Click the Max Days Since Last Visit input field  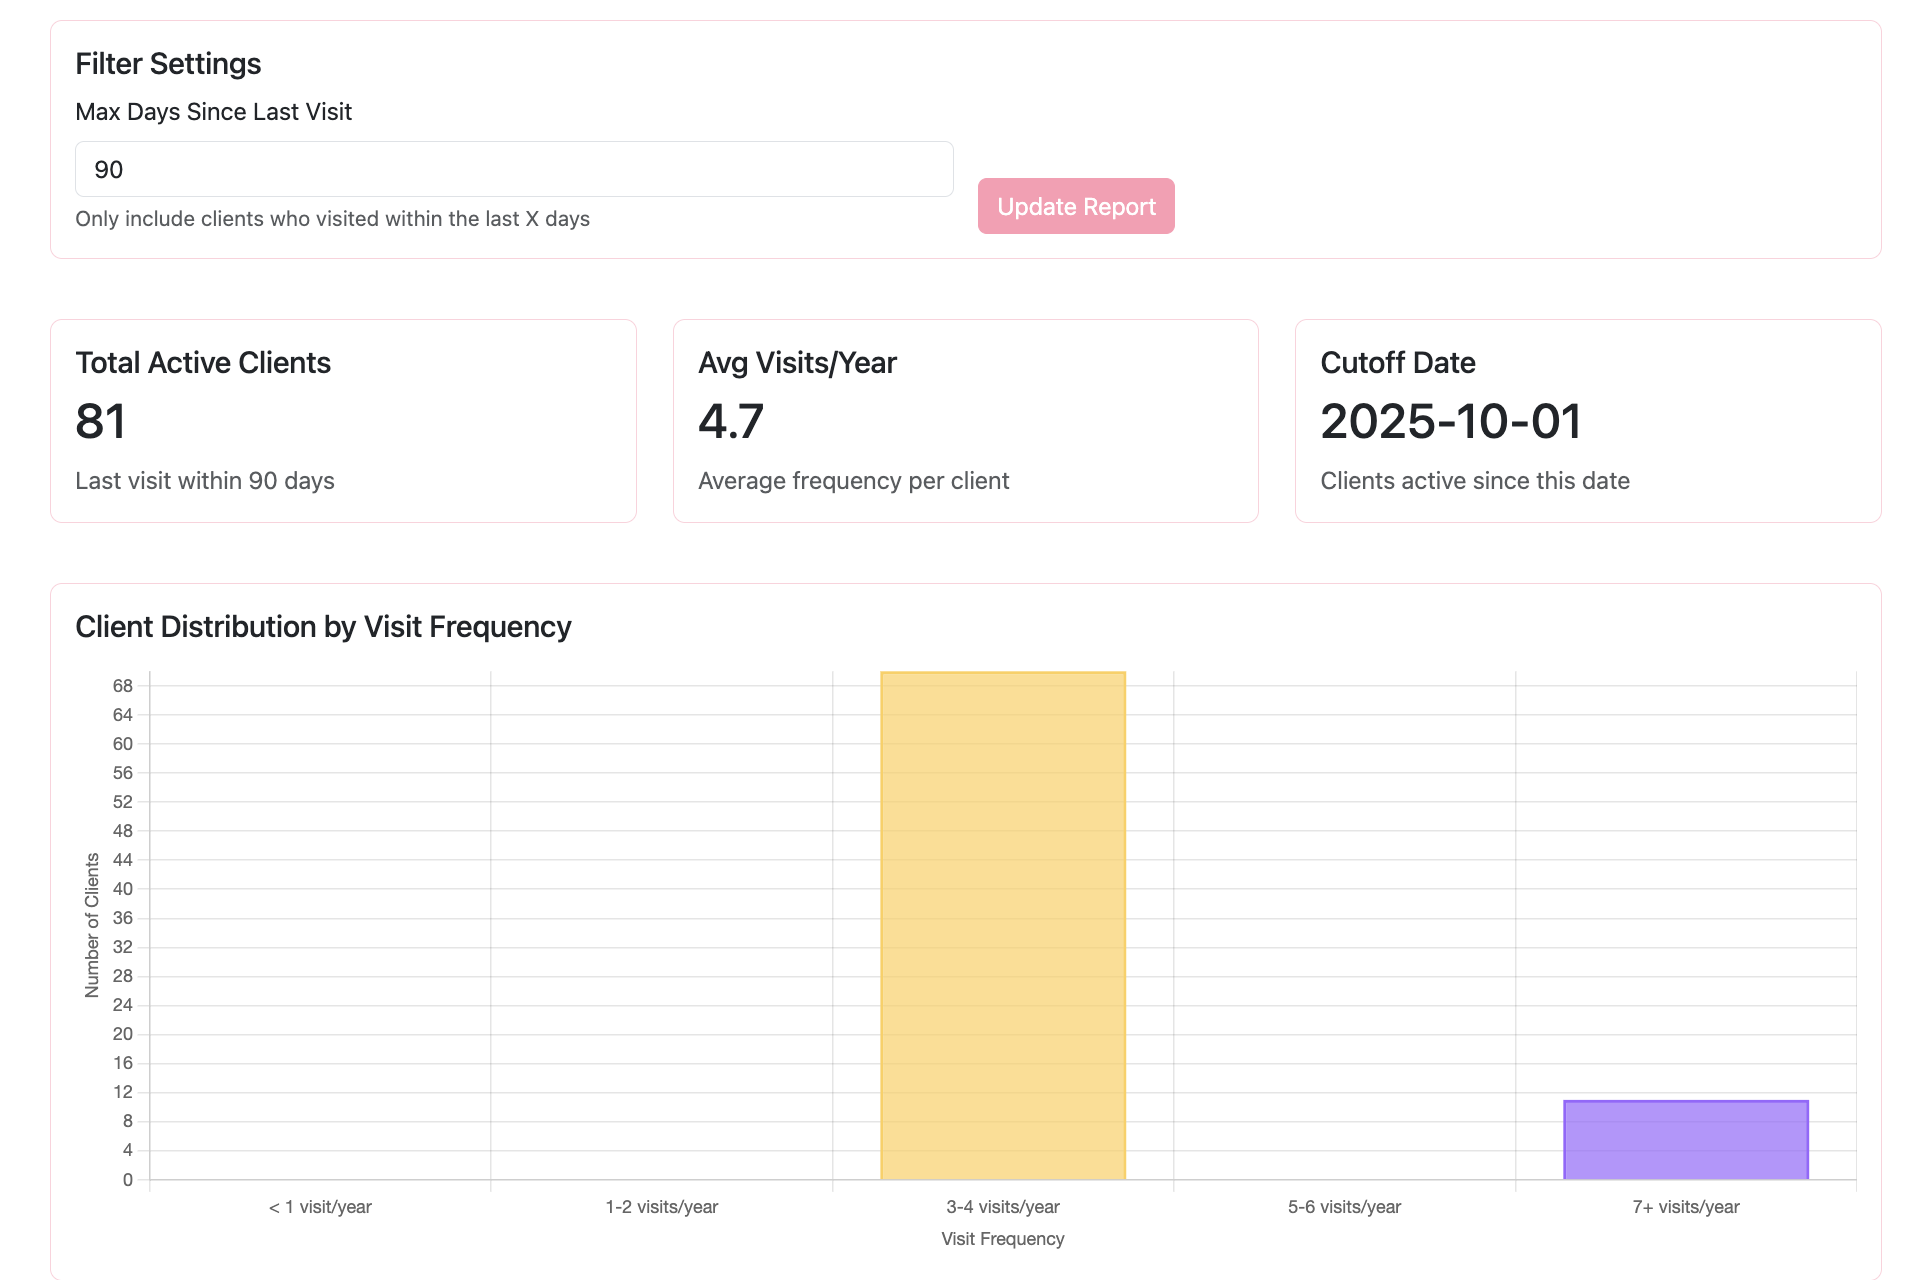(x=514, y=169)
